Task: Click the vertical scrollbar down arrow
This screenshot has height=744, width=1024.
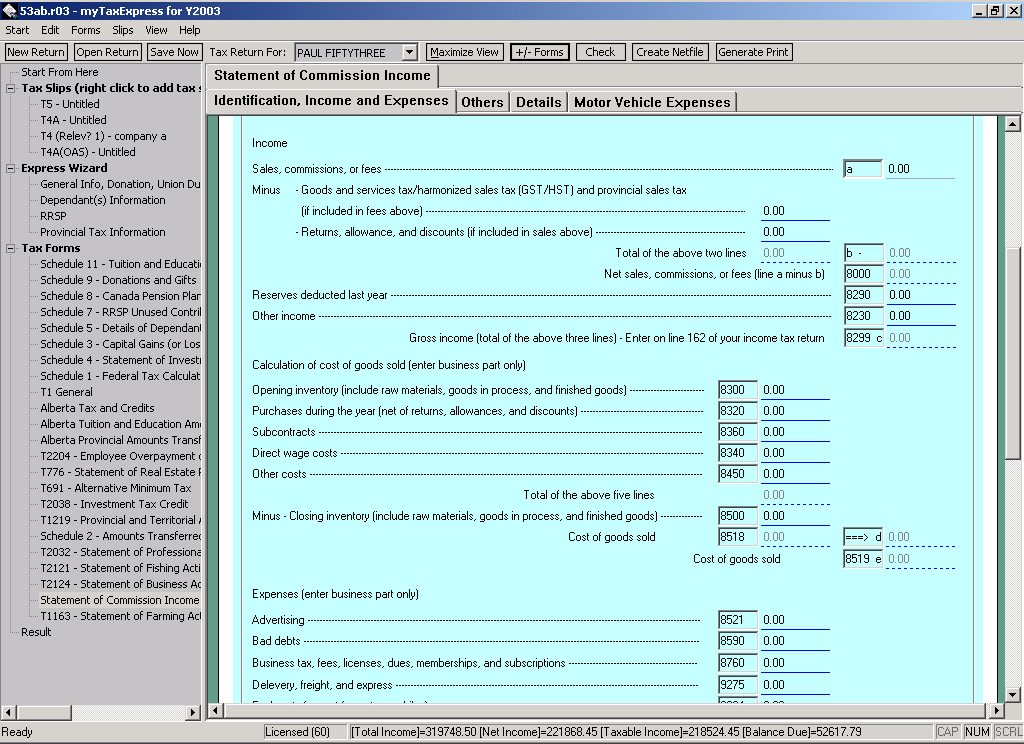Action: [1013, 694]
